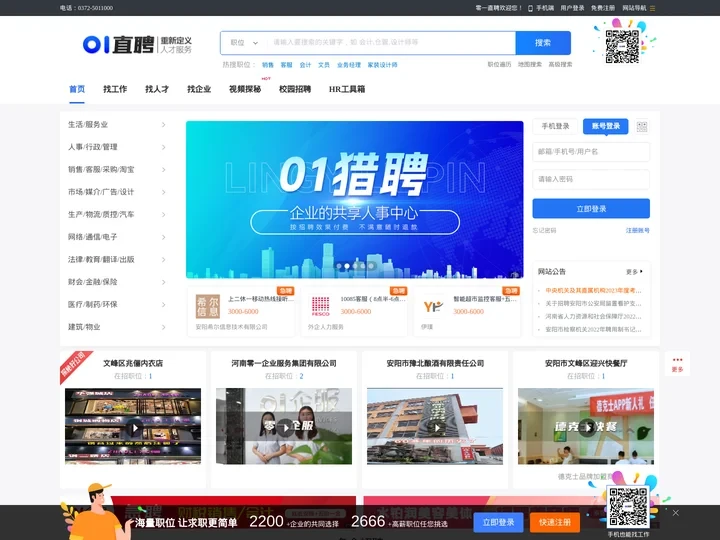
Task: Click the 请输入密码 password field
Action: point(591,179)
